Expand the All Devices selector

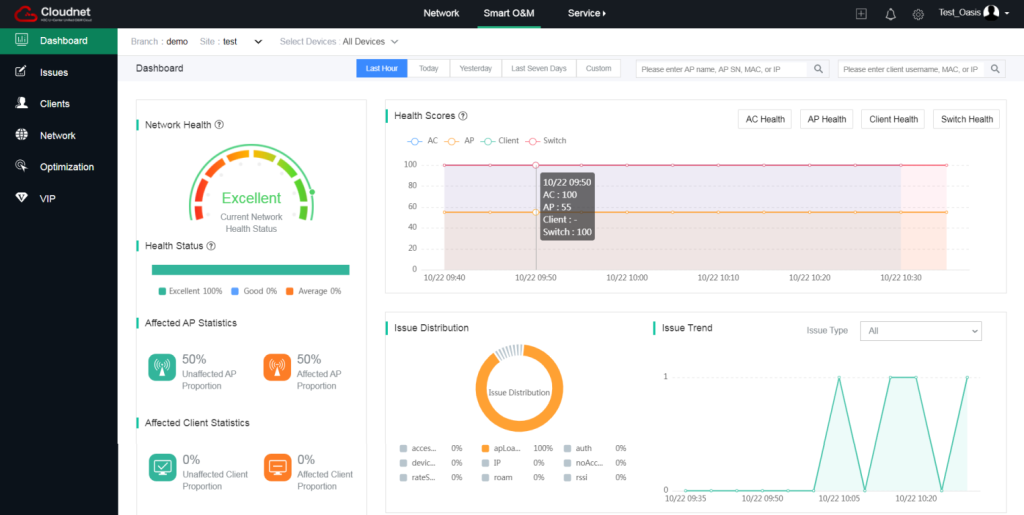370,42
